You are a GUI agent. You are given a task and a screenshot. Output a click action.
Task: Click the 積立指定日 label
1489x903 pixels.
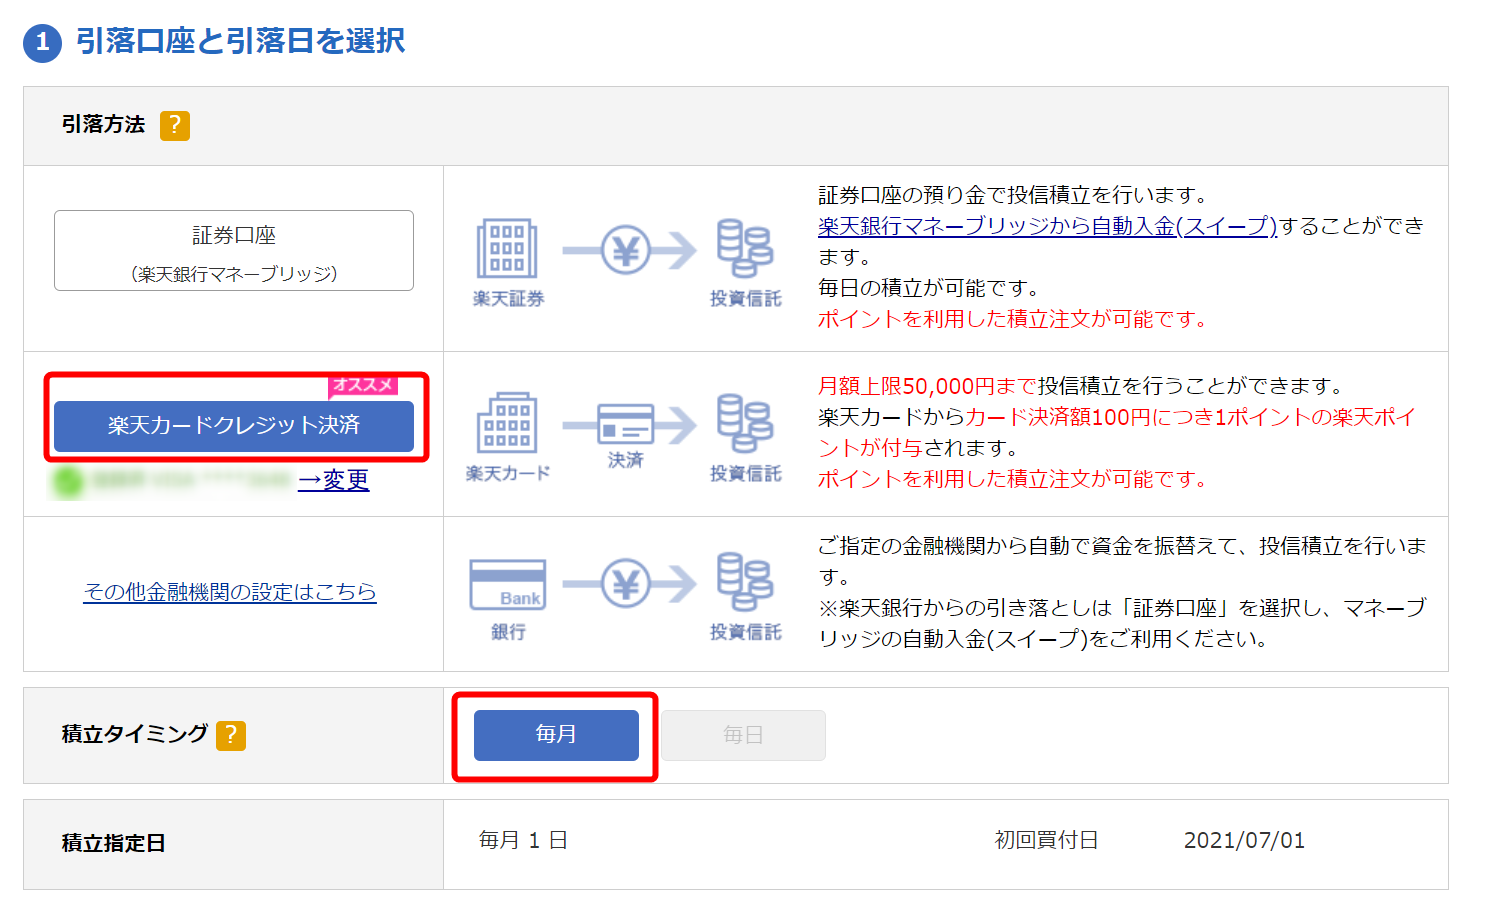(114, 843)
